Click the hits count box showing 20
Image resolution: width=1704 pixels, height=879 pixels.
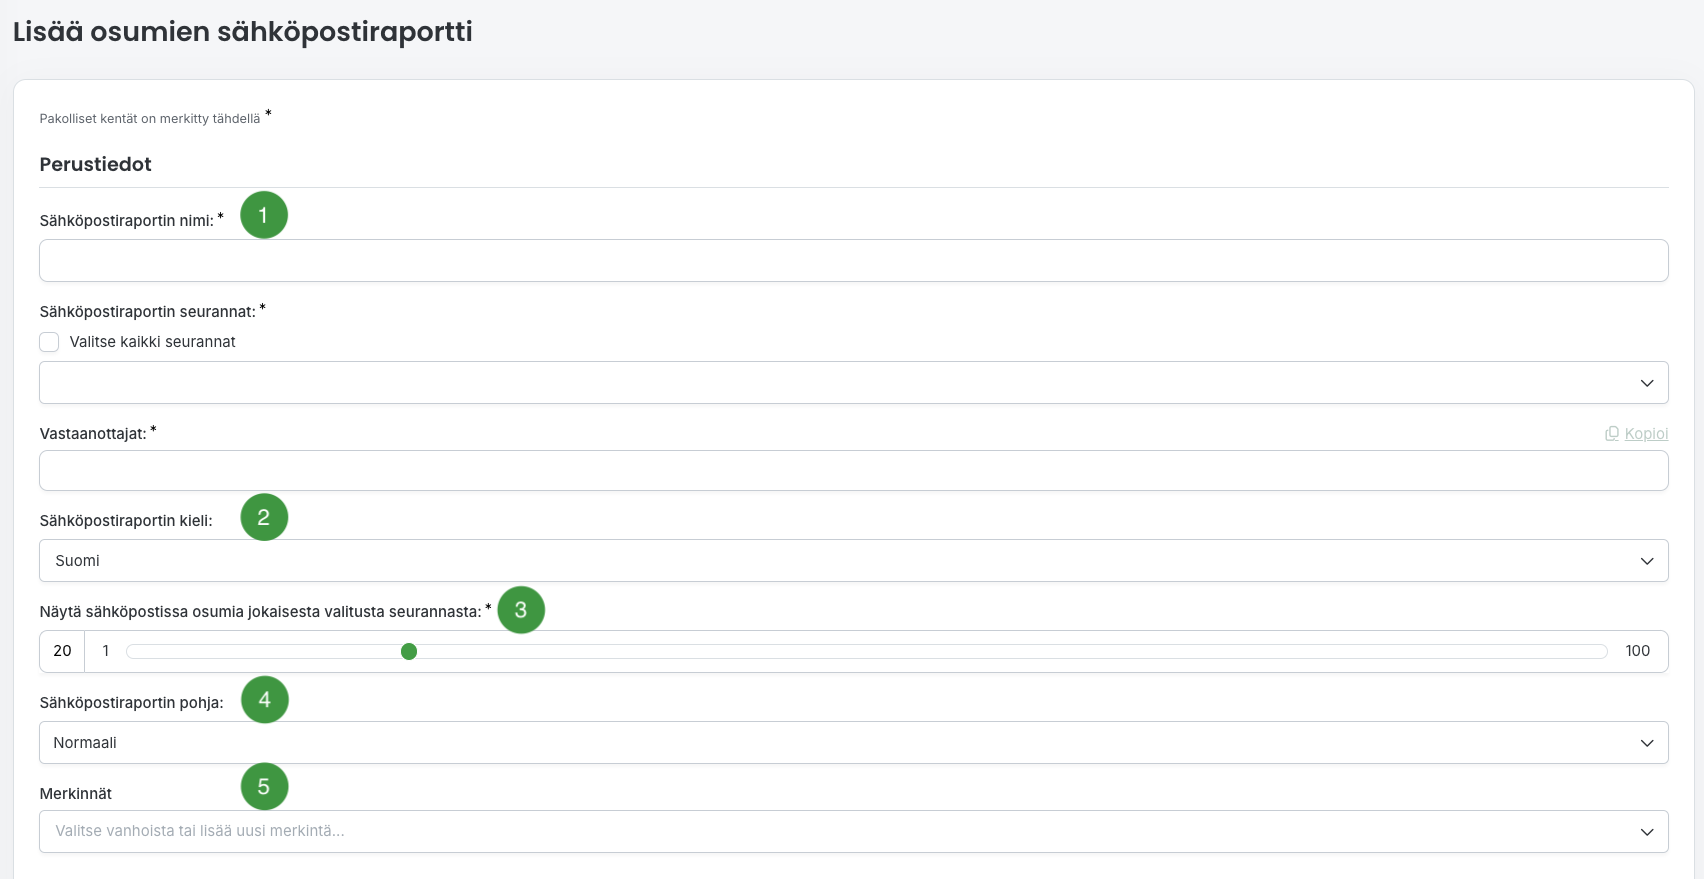tap(63, 651)
